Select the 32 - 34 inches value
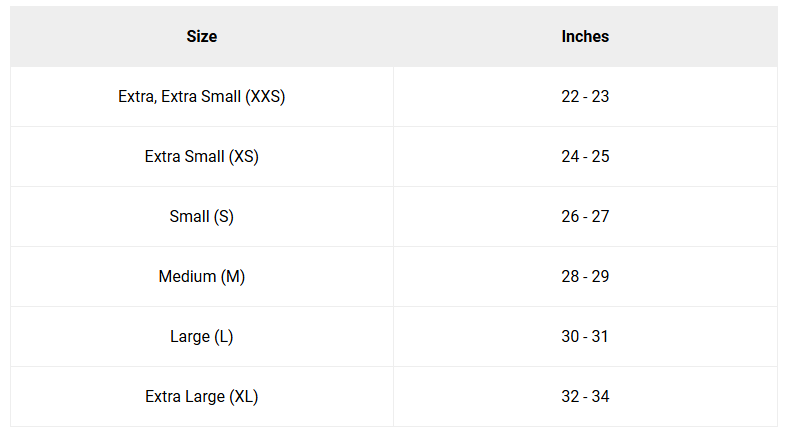The height and width of the screenshot is (430, 790). pyautogui.click(x=585, y=397)
